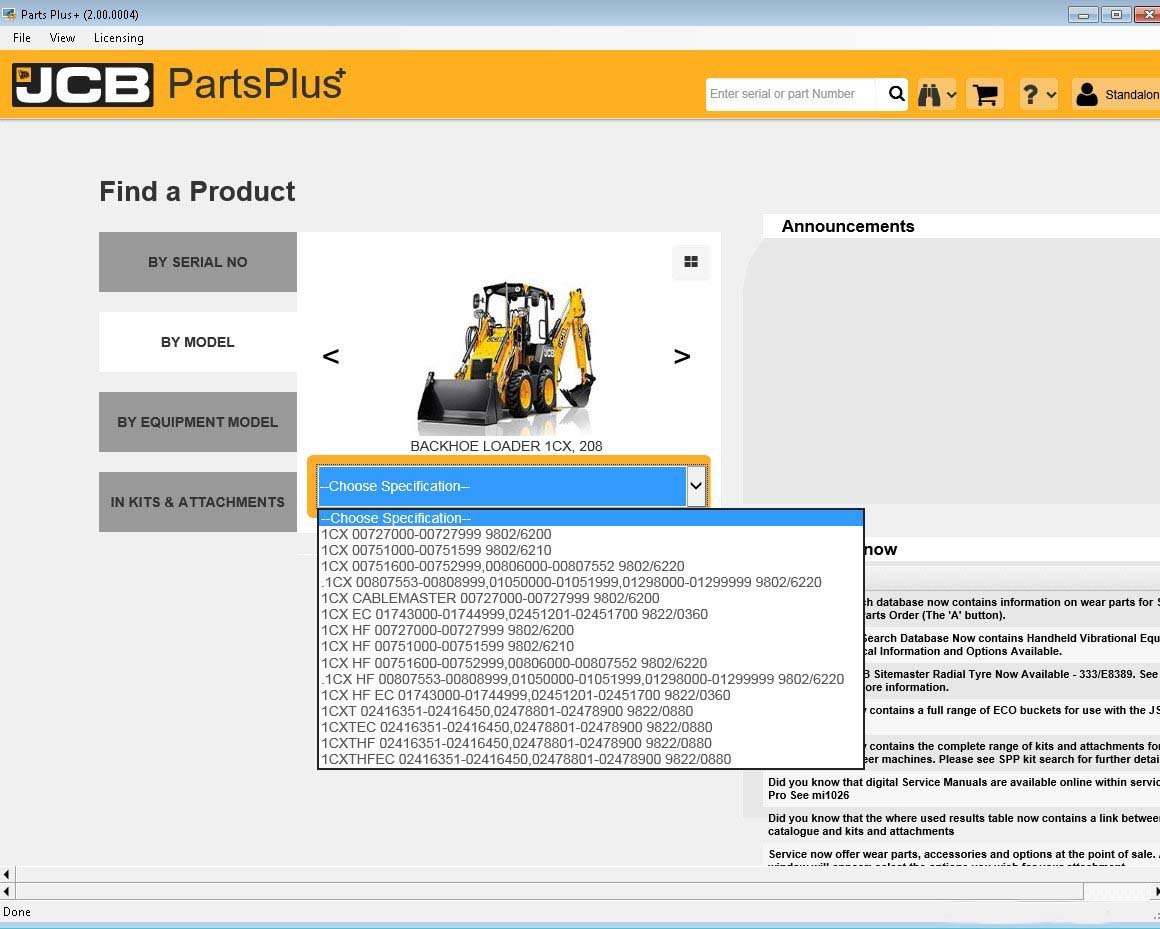Open the Licensing menu

tap(118, 38)
